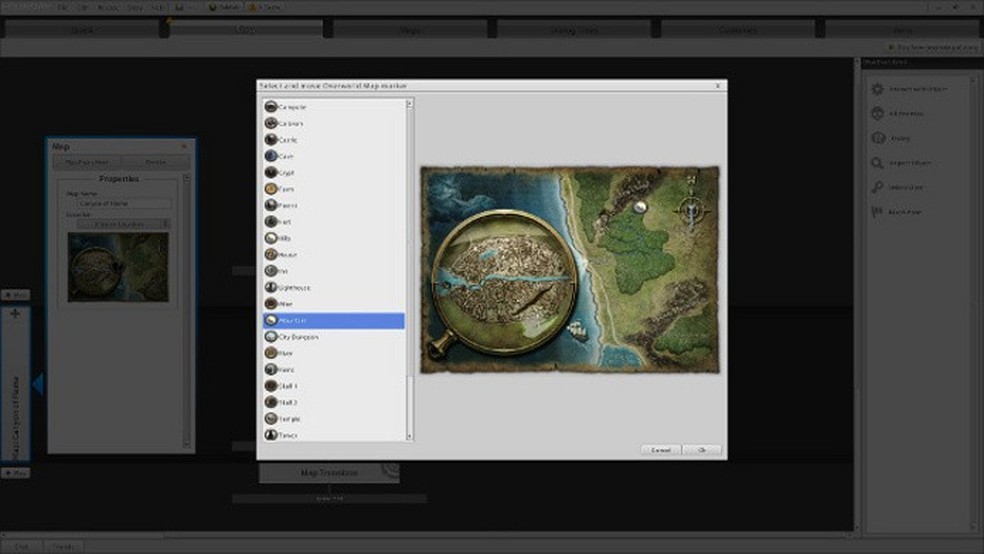Click the highlighted Mountain marker row
Screen dimensions: 984x554
click(334, 321)
